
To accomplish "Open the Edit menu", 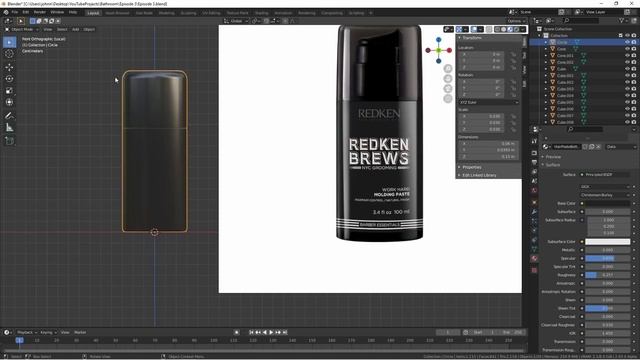I will tap(26, 12).
